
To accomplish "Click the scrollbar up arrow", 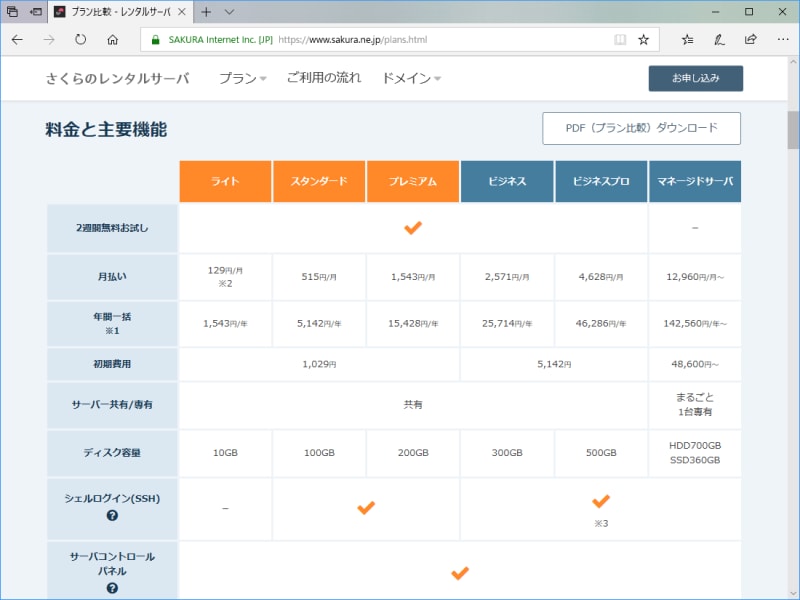I will (x=793, y=62).
